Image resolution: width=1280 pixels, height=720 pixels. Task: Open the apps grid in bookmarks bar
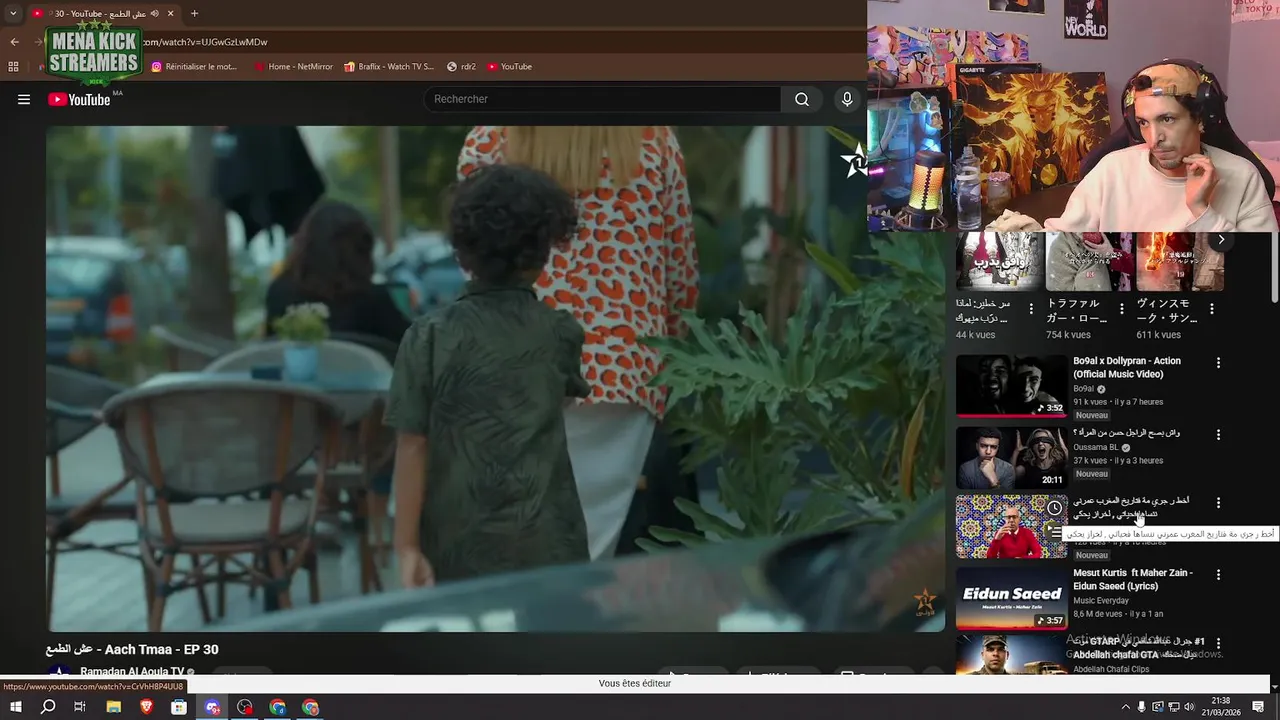click(x=13, y=66)
